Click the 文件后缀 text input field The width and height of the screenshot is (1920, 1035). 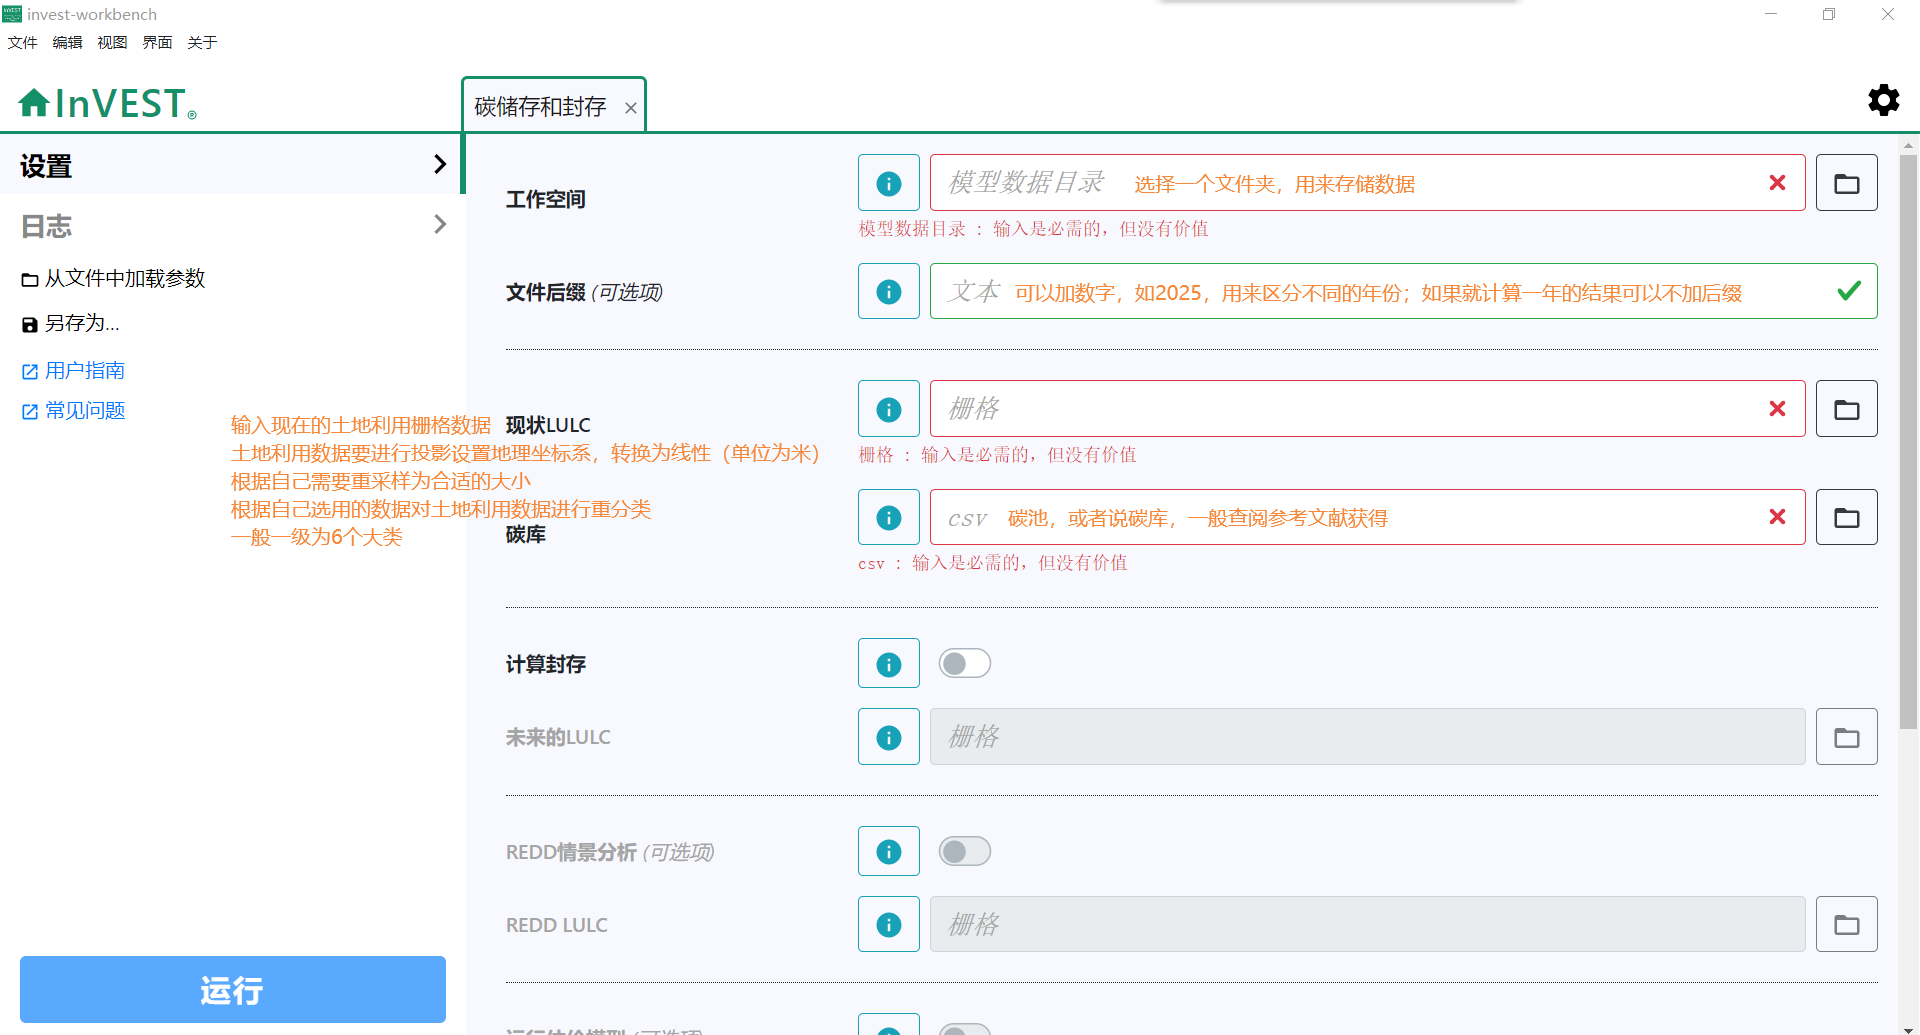[x=1403, y=291]
